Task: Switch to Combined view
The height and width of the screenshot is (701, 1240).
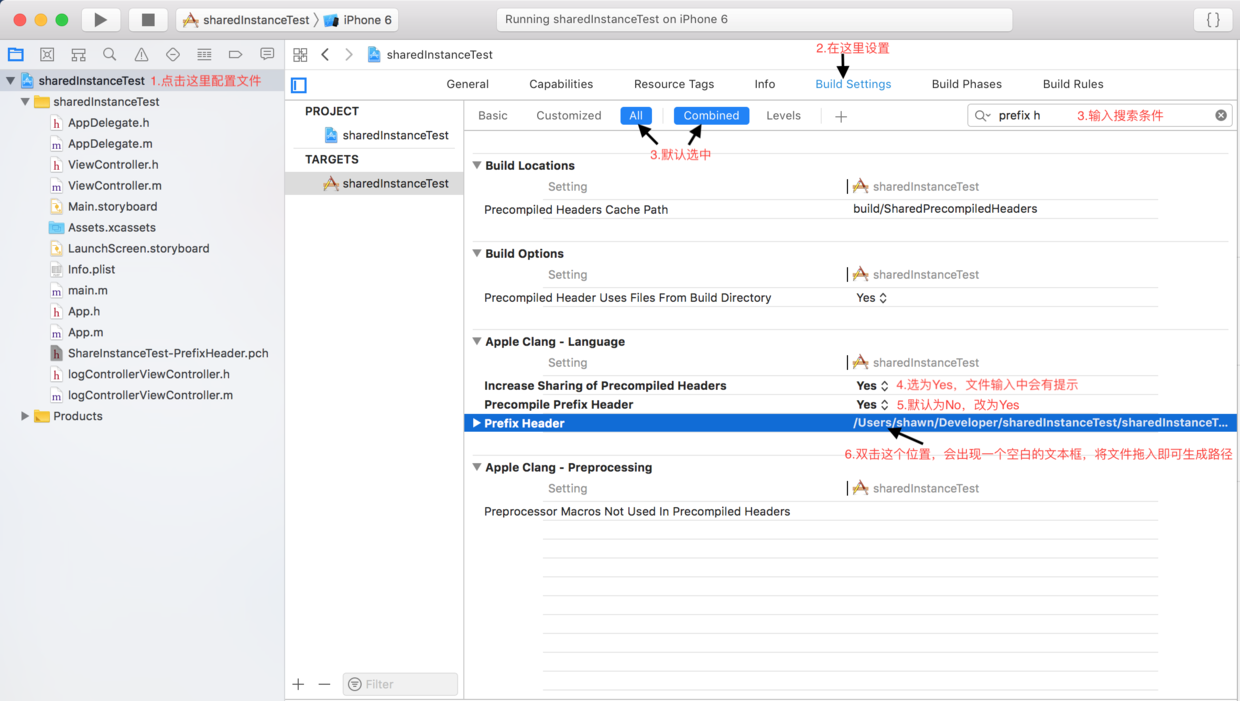Action: point(711,116)
